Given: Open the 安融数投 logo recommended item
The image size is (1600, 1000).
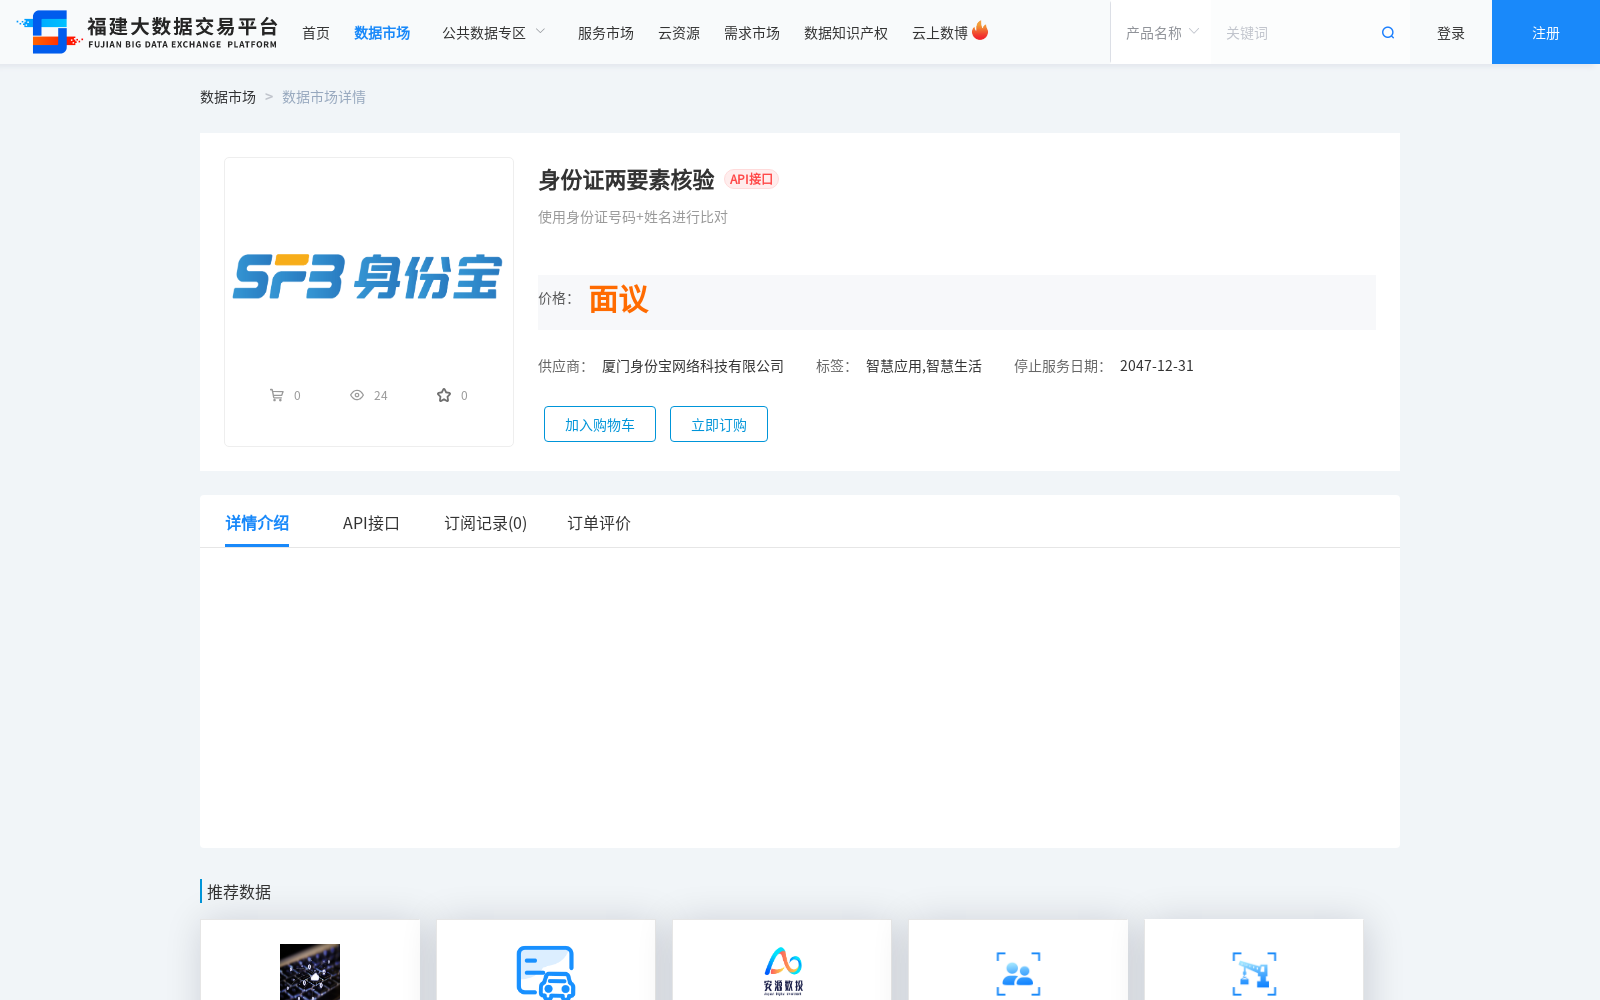Looking at the screenshot, I should point(783,971).
